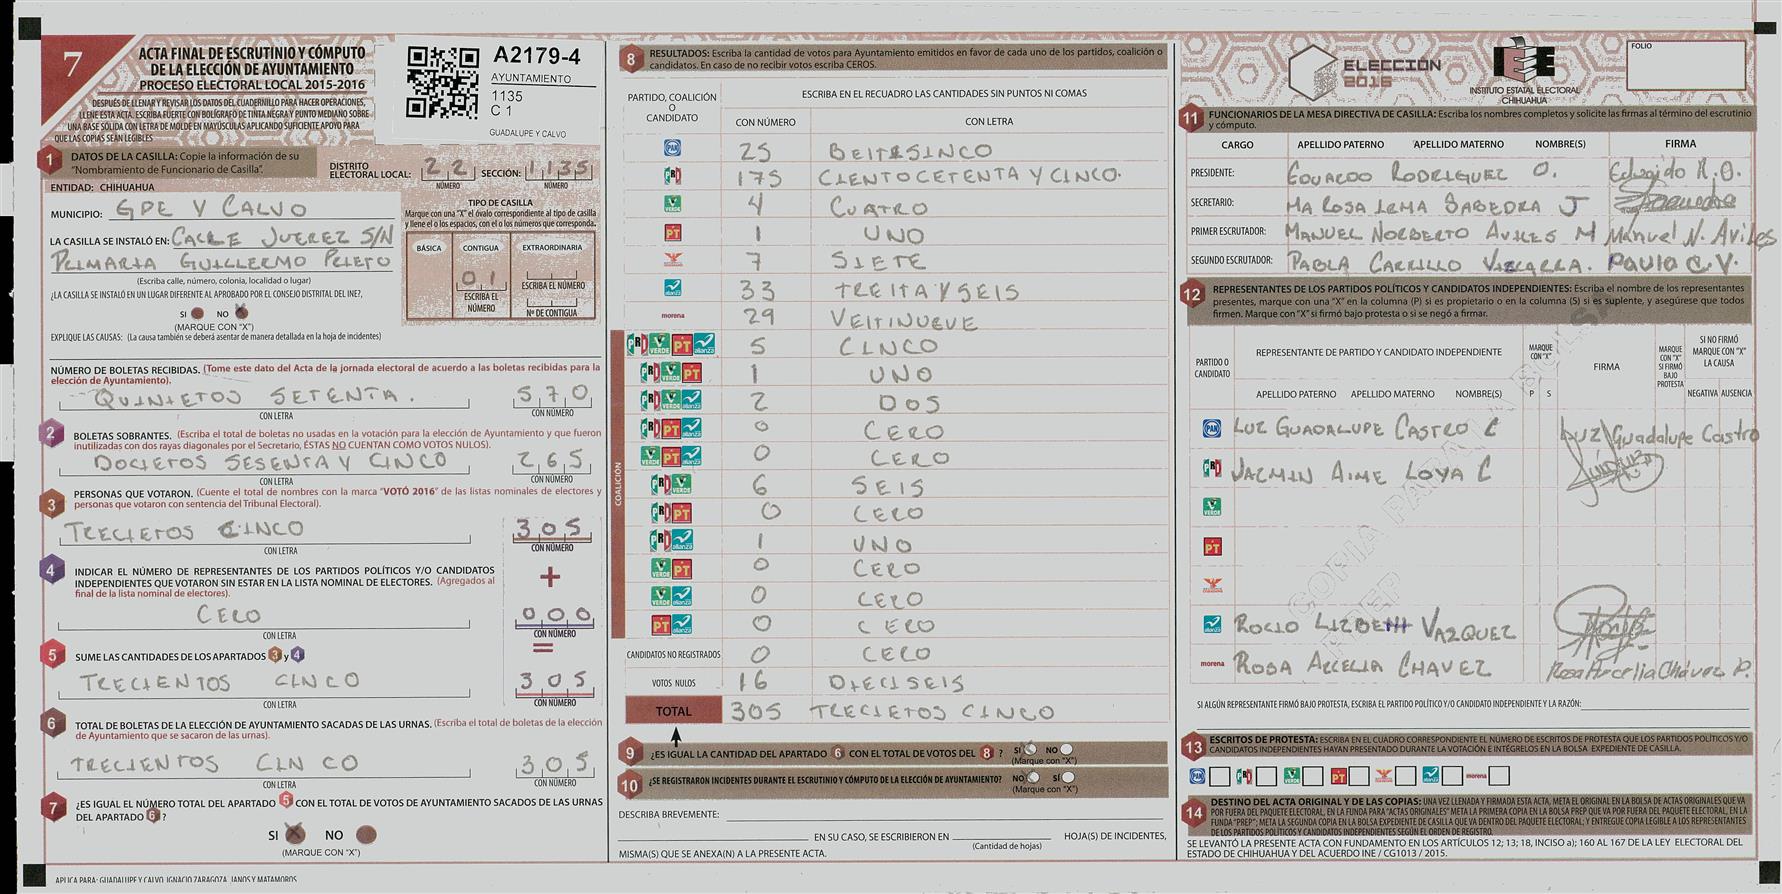
Task: Select the BÁSICA casilla type oval
Action: pos(429,248)
